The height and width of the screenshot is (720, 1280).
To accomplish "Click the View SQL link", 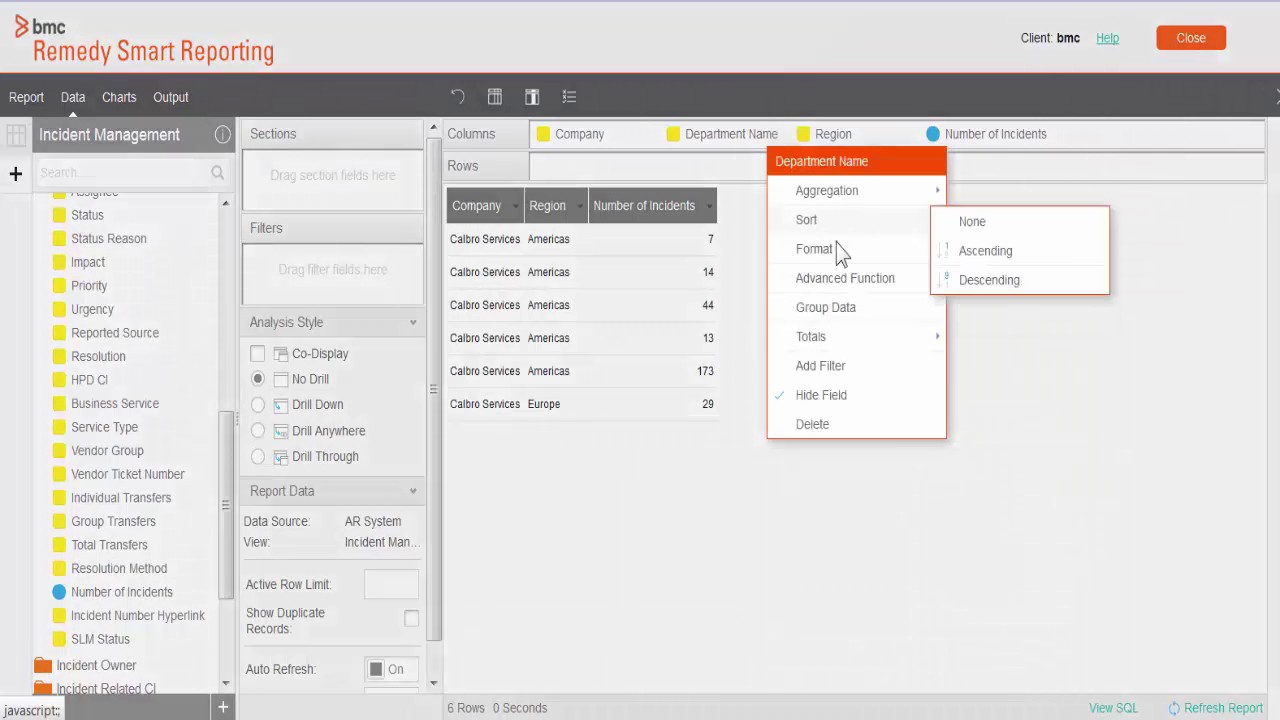I will (1113, 708).
